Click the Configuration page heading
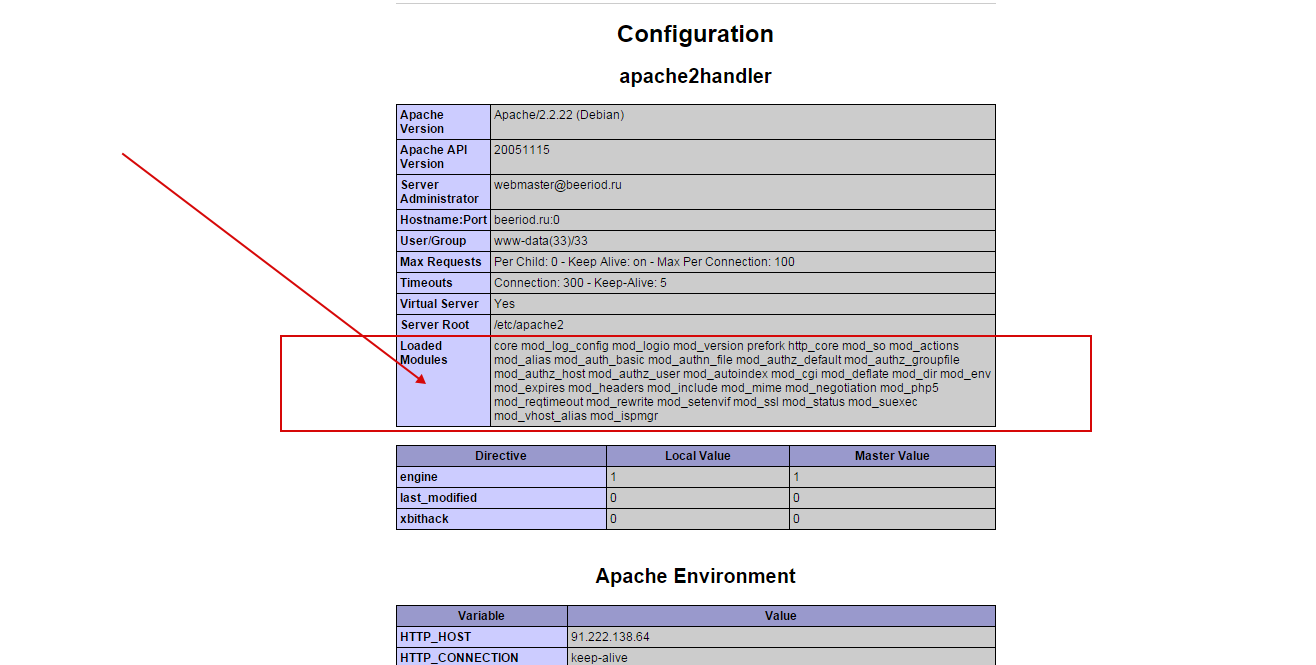 (x=695, y=34)
